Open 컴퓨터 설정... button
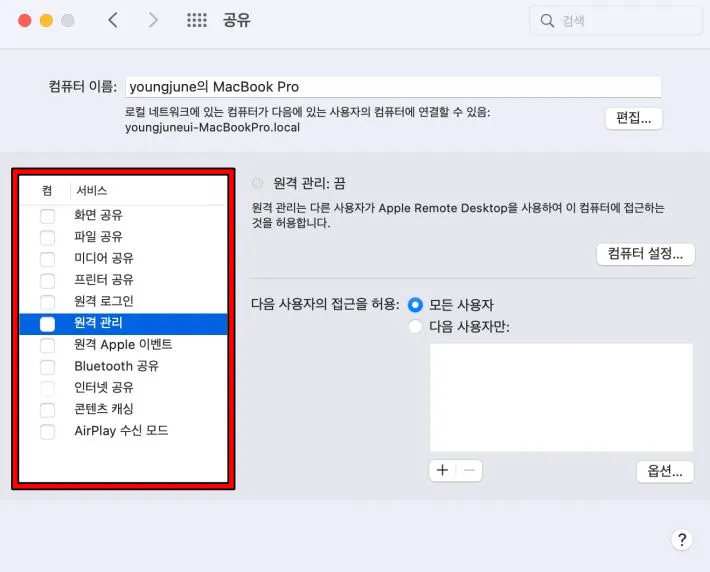Image resolution: width=710 pixels, height=572 pixels. [x=646, y=254]
